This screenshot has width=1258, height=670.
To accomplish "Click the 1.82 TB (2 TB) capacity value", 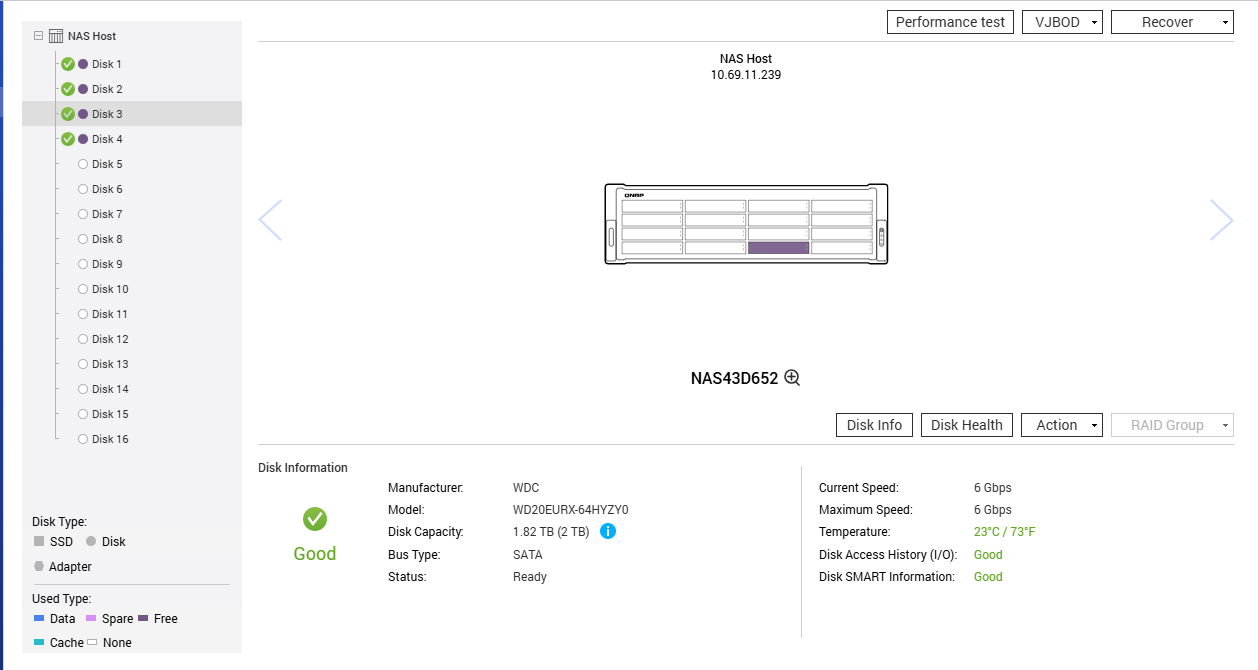I will [551, 532].
